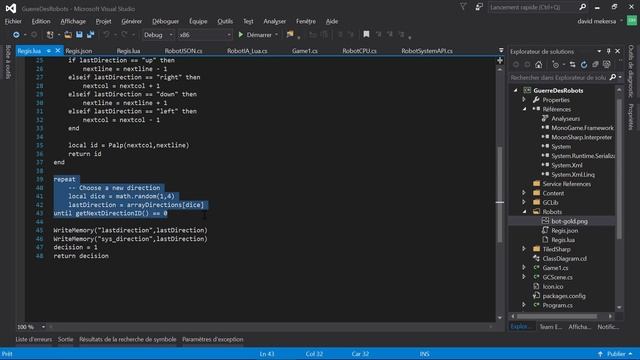
Task: Click the split editor icon above scrollbar
Action: (500, 60)
